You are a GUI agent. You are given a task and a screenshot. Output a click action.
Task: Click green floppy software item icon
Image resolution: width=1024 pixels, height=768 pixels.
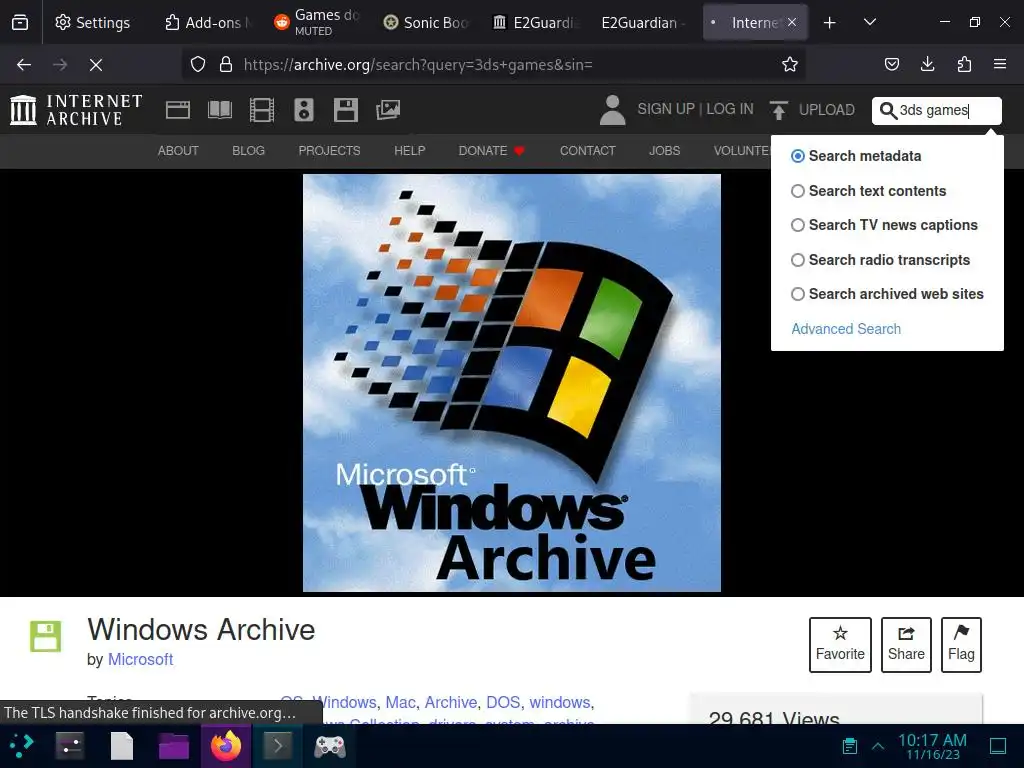(x=46, y=636)
